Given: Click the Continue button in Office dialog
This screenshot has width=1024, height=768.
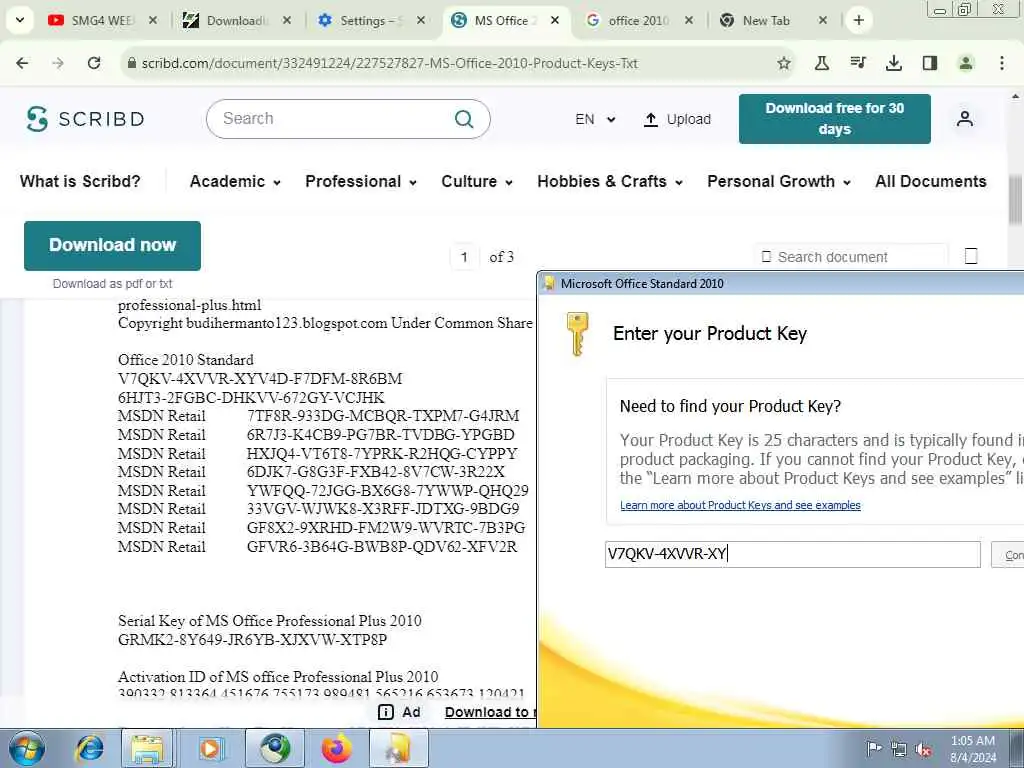Looking at the screenshot, I should 1008,554.
